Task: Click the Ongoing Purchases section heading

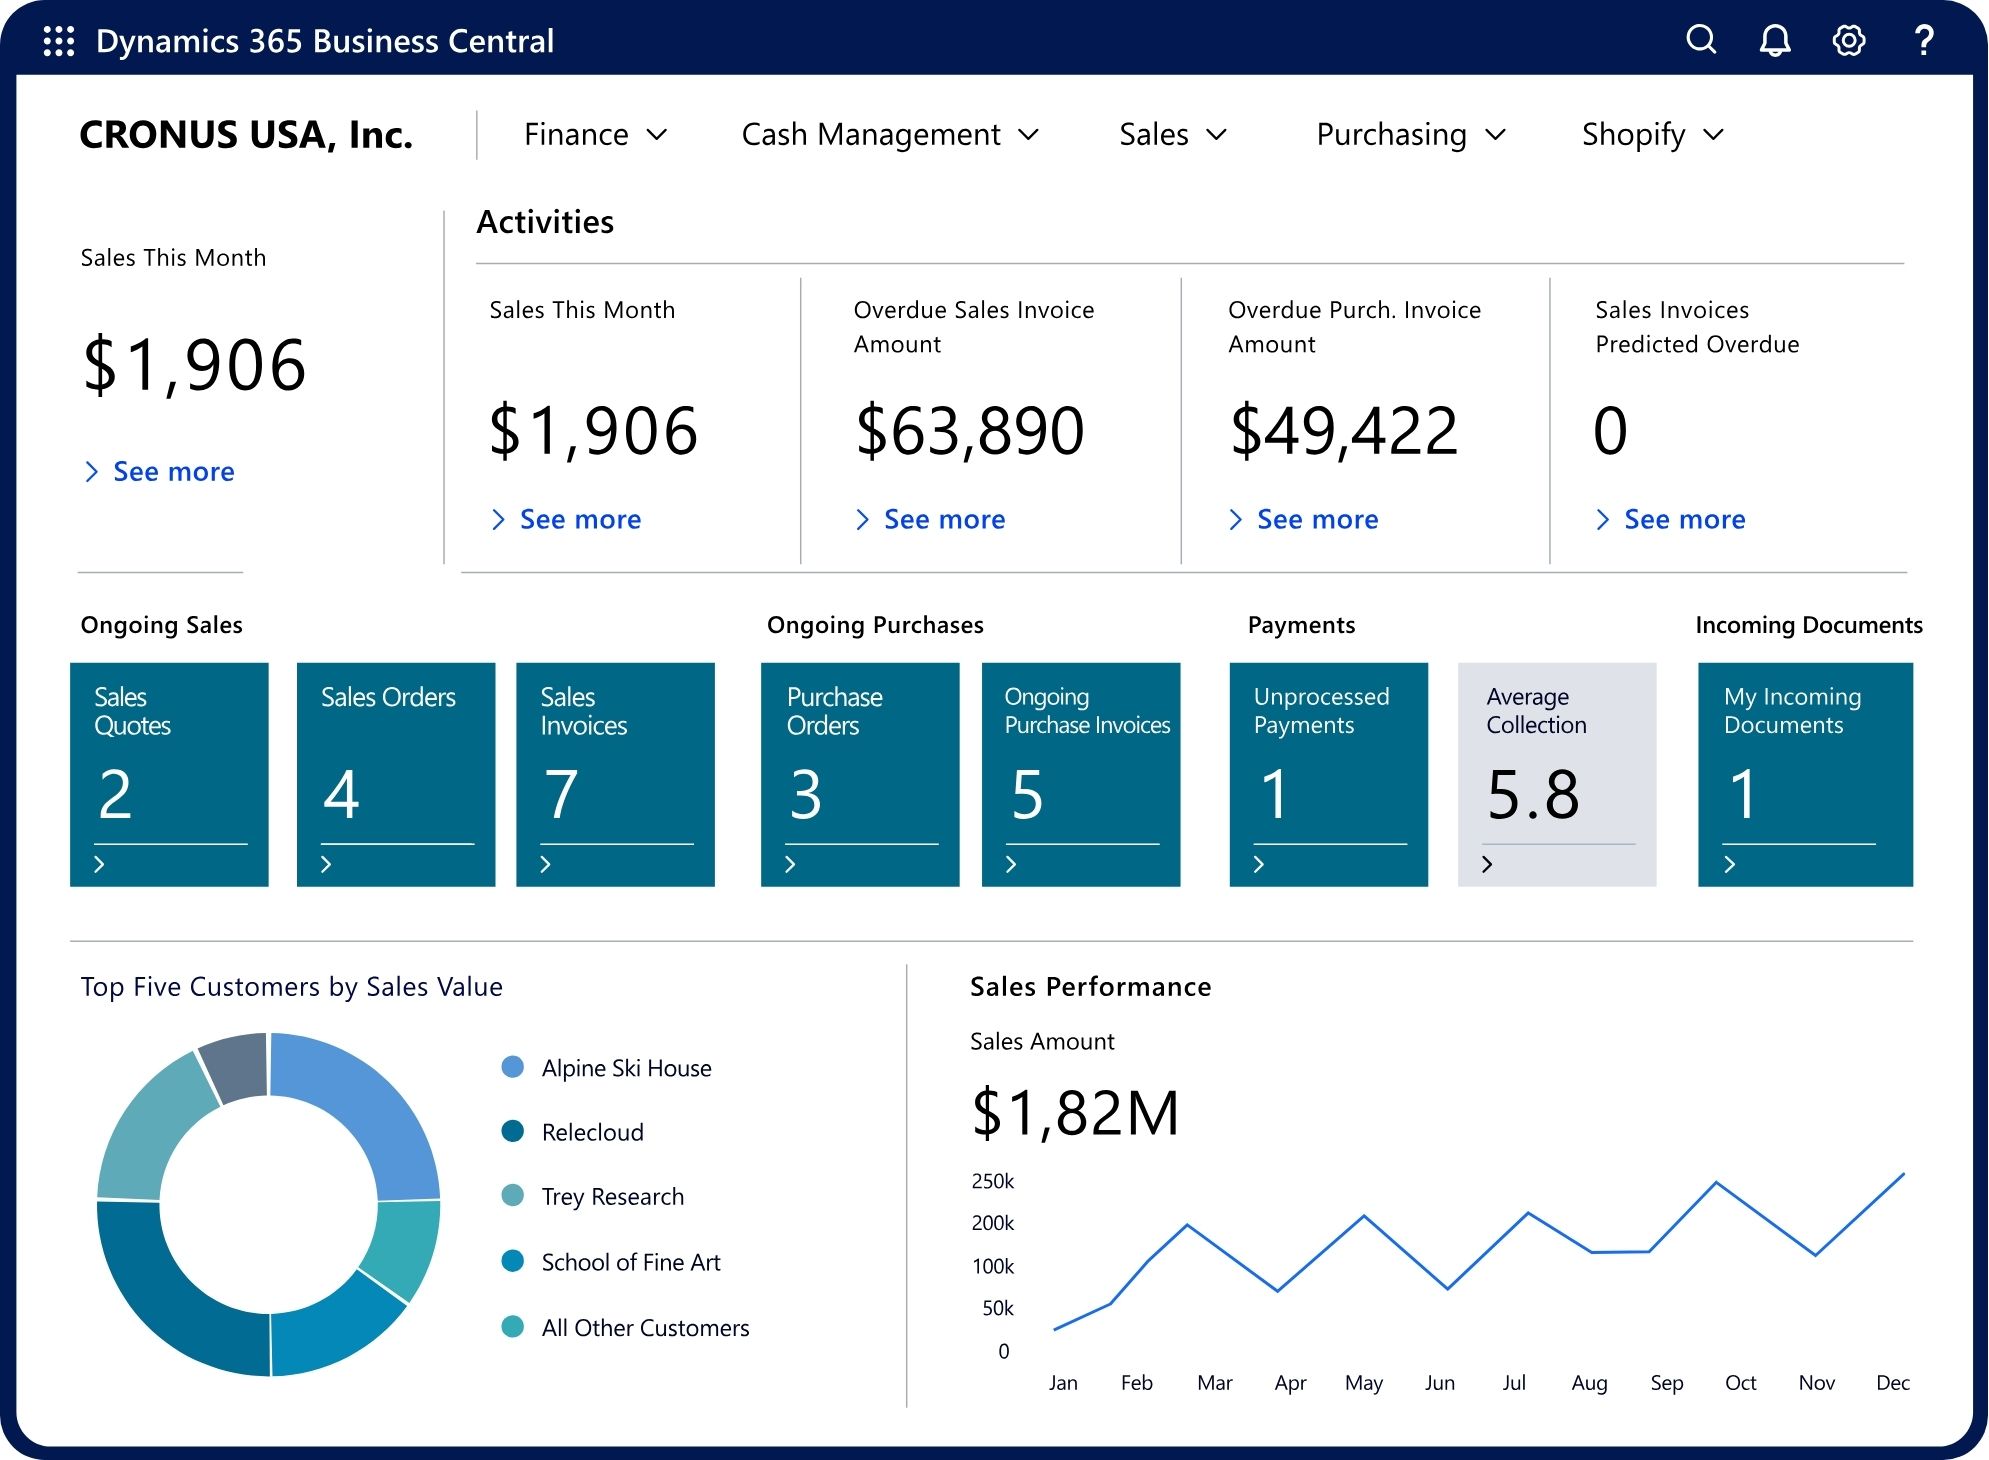Action: tap(875, 625)
